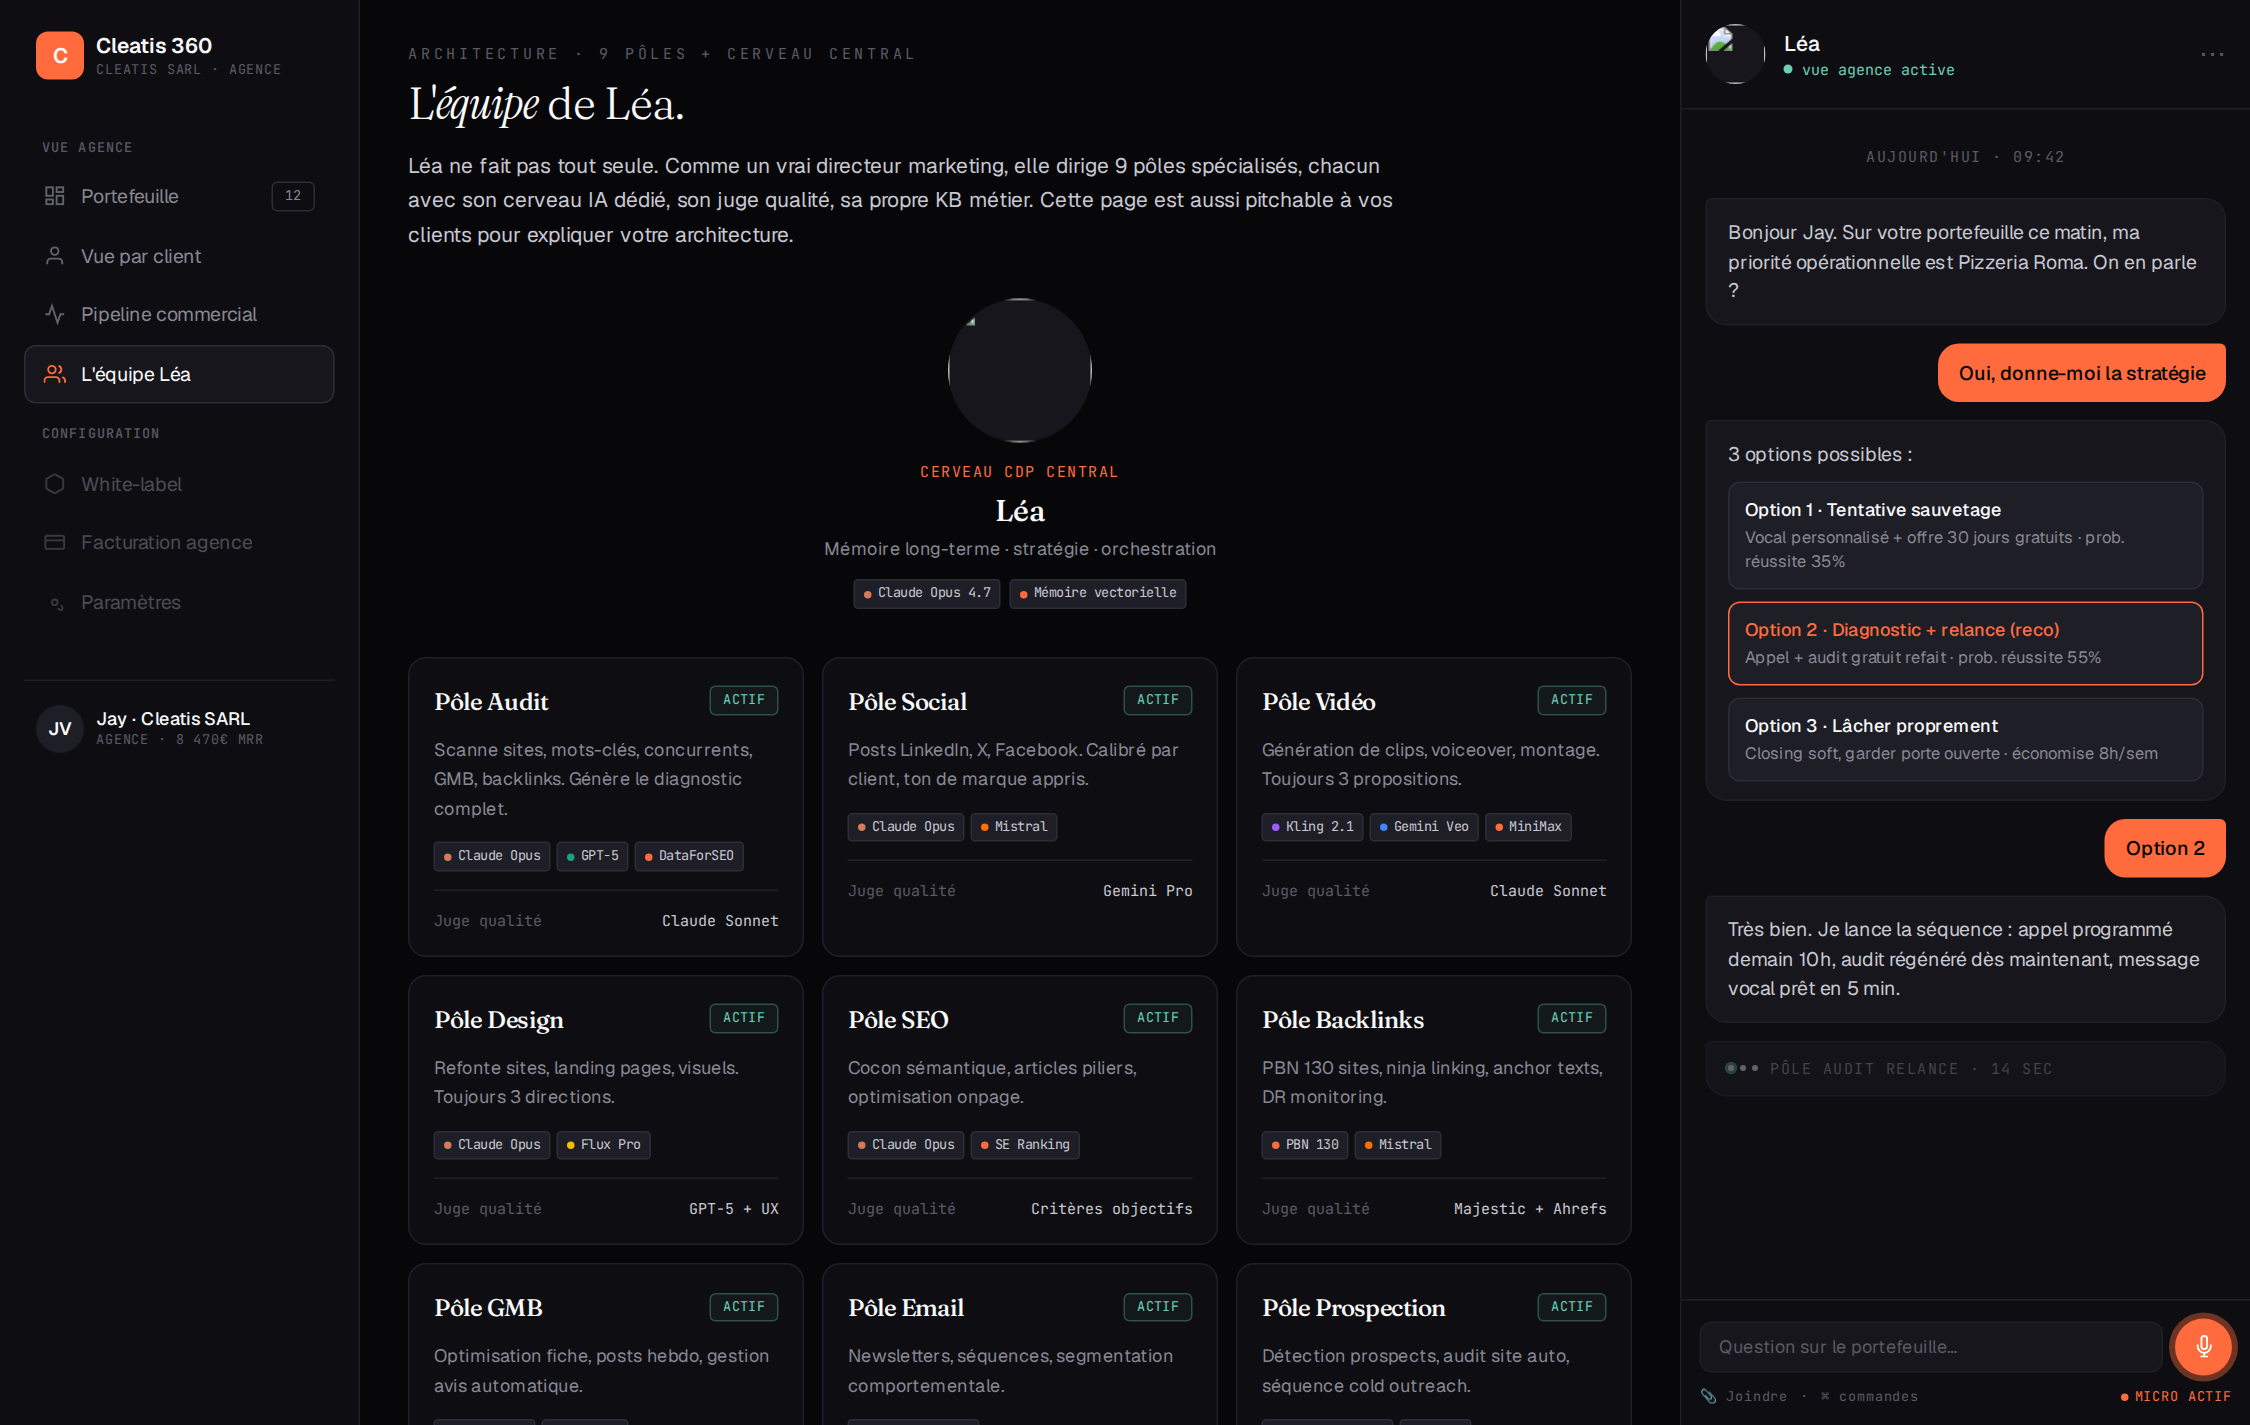
Task: Click the L'équipe Léa people icon
Action: (55, 374)
